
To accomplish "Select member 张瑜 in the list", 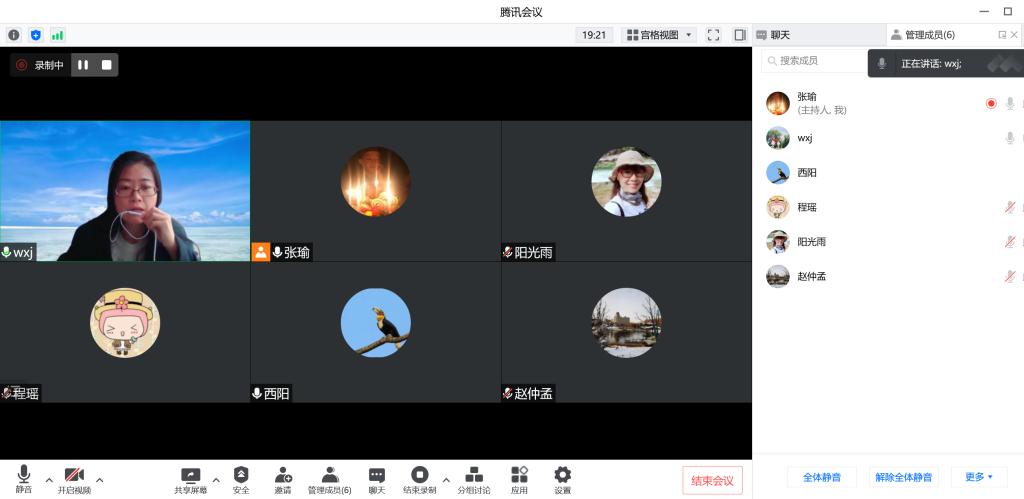I will click(888, 103).
